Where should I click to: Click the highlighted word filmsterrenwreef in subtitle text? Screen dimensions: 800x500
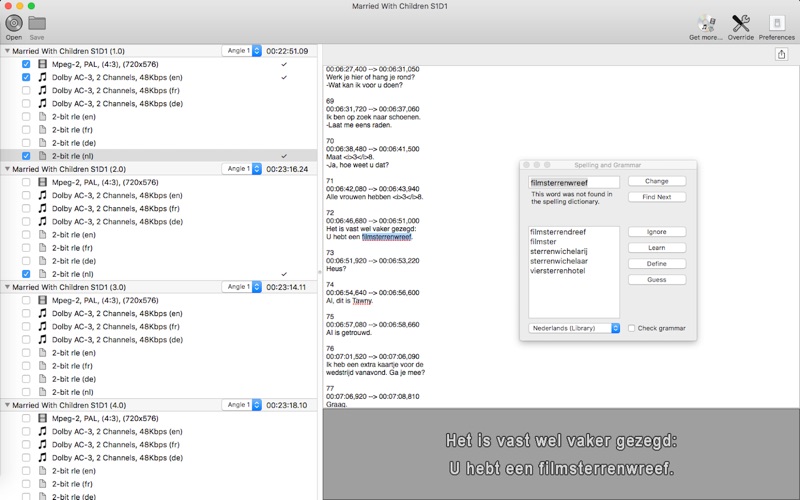[386, 237]
